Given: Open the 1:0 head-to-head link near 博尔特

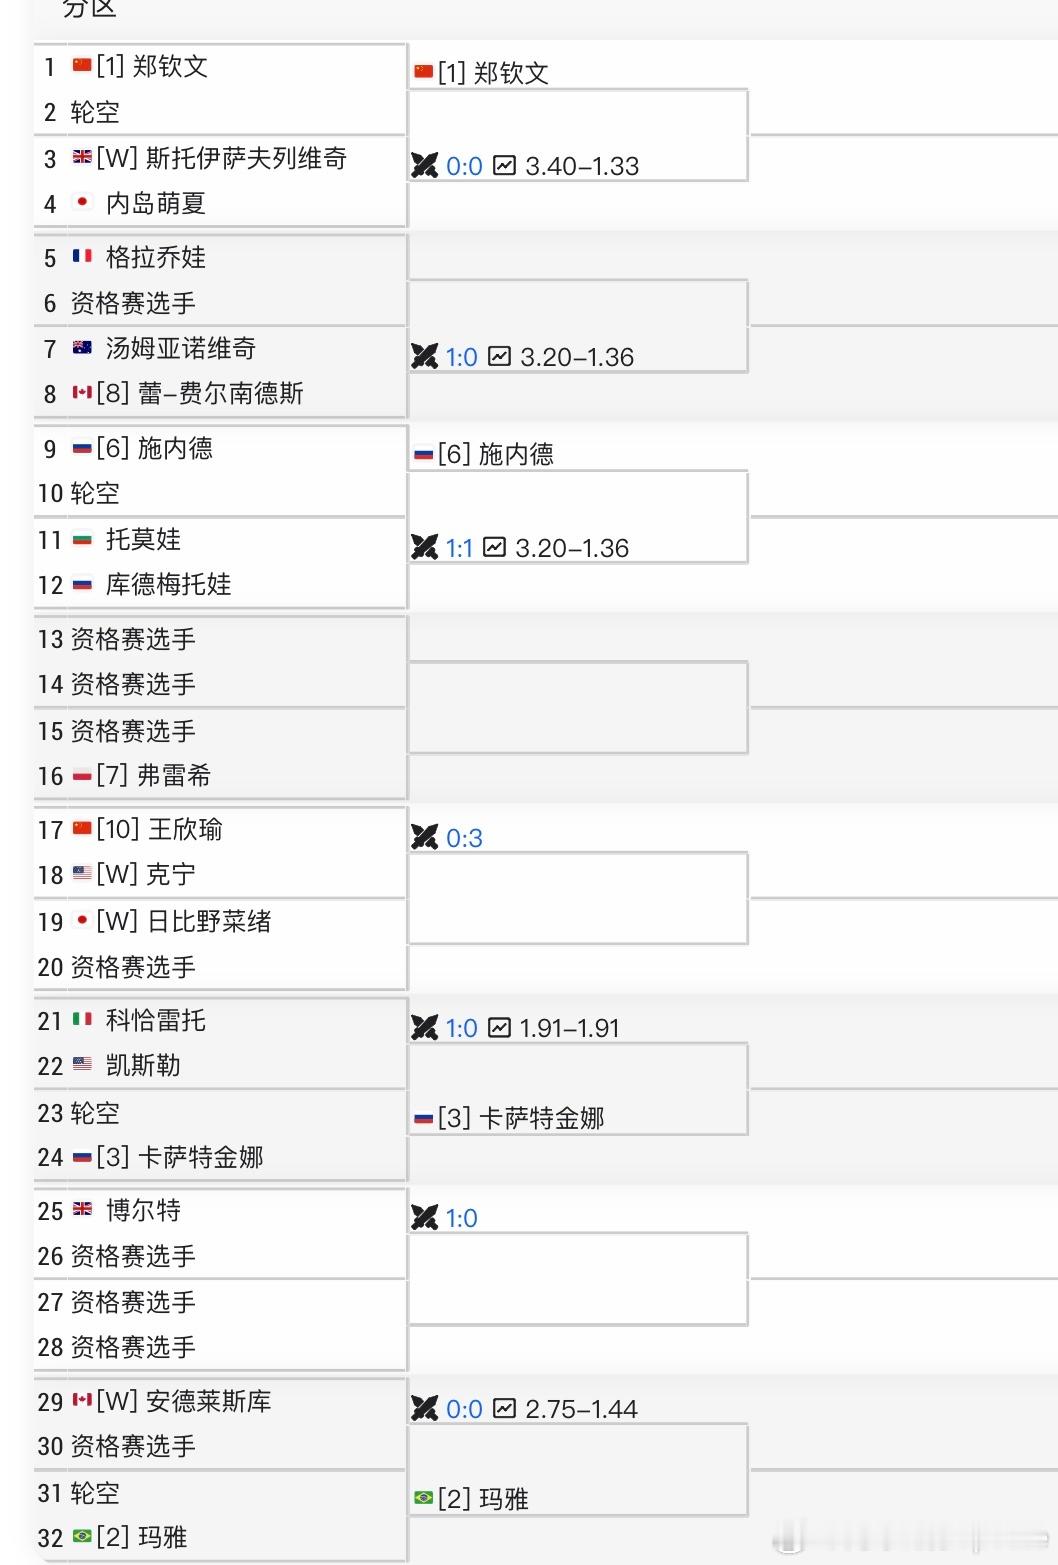Looking at the screenshot, I should click(x=462, y=1218).
